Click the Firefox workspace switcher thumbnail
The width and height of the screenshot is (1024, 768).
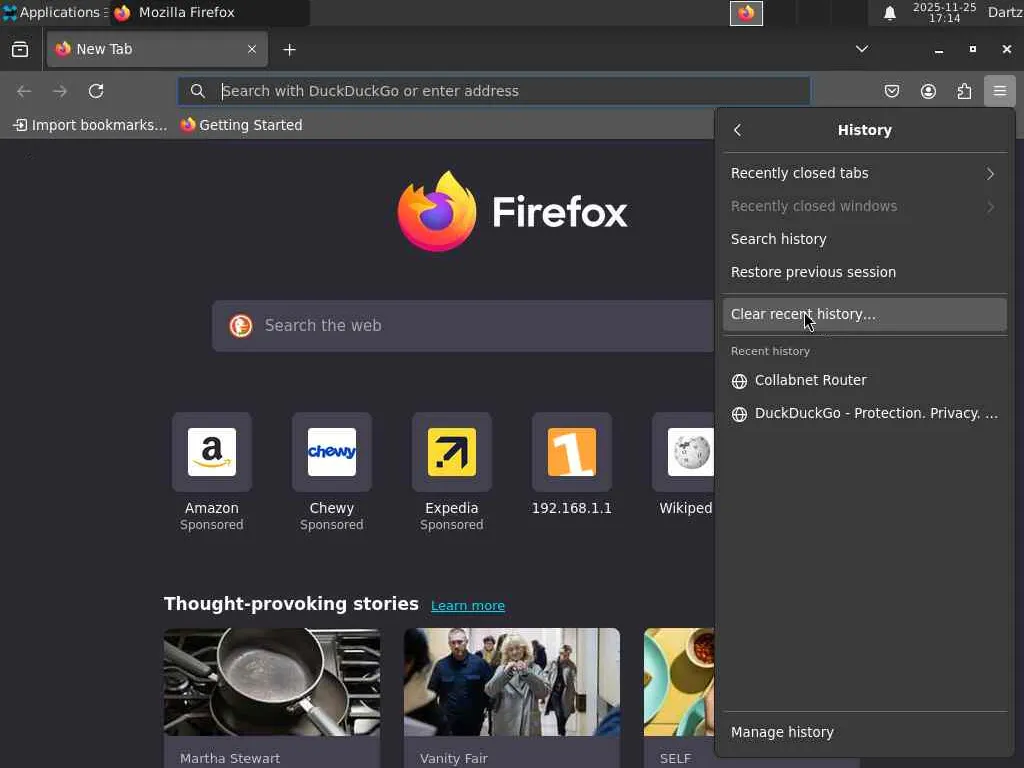click(746, 13)
